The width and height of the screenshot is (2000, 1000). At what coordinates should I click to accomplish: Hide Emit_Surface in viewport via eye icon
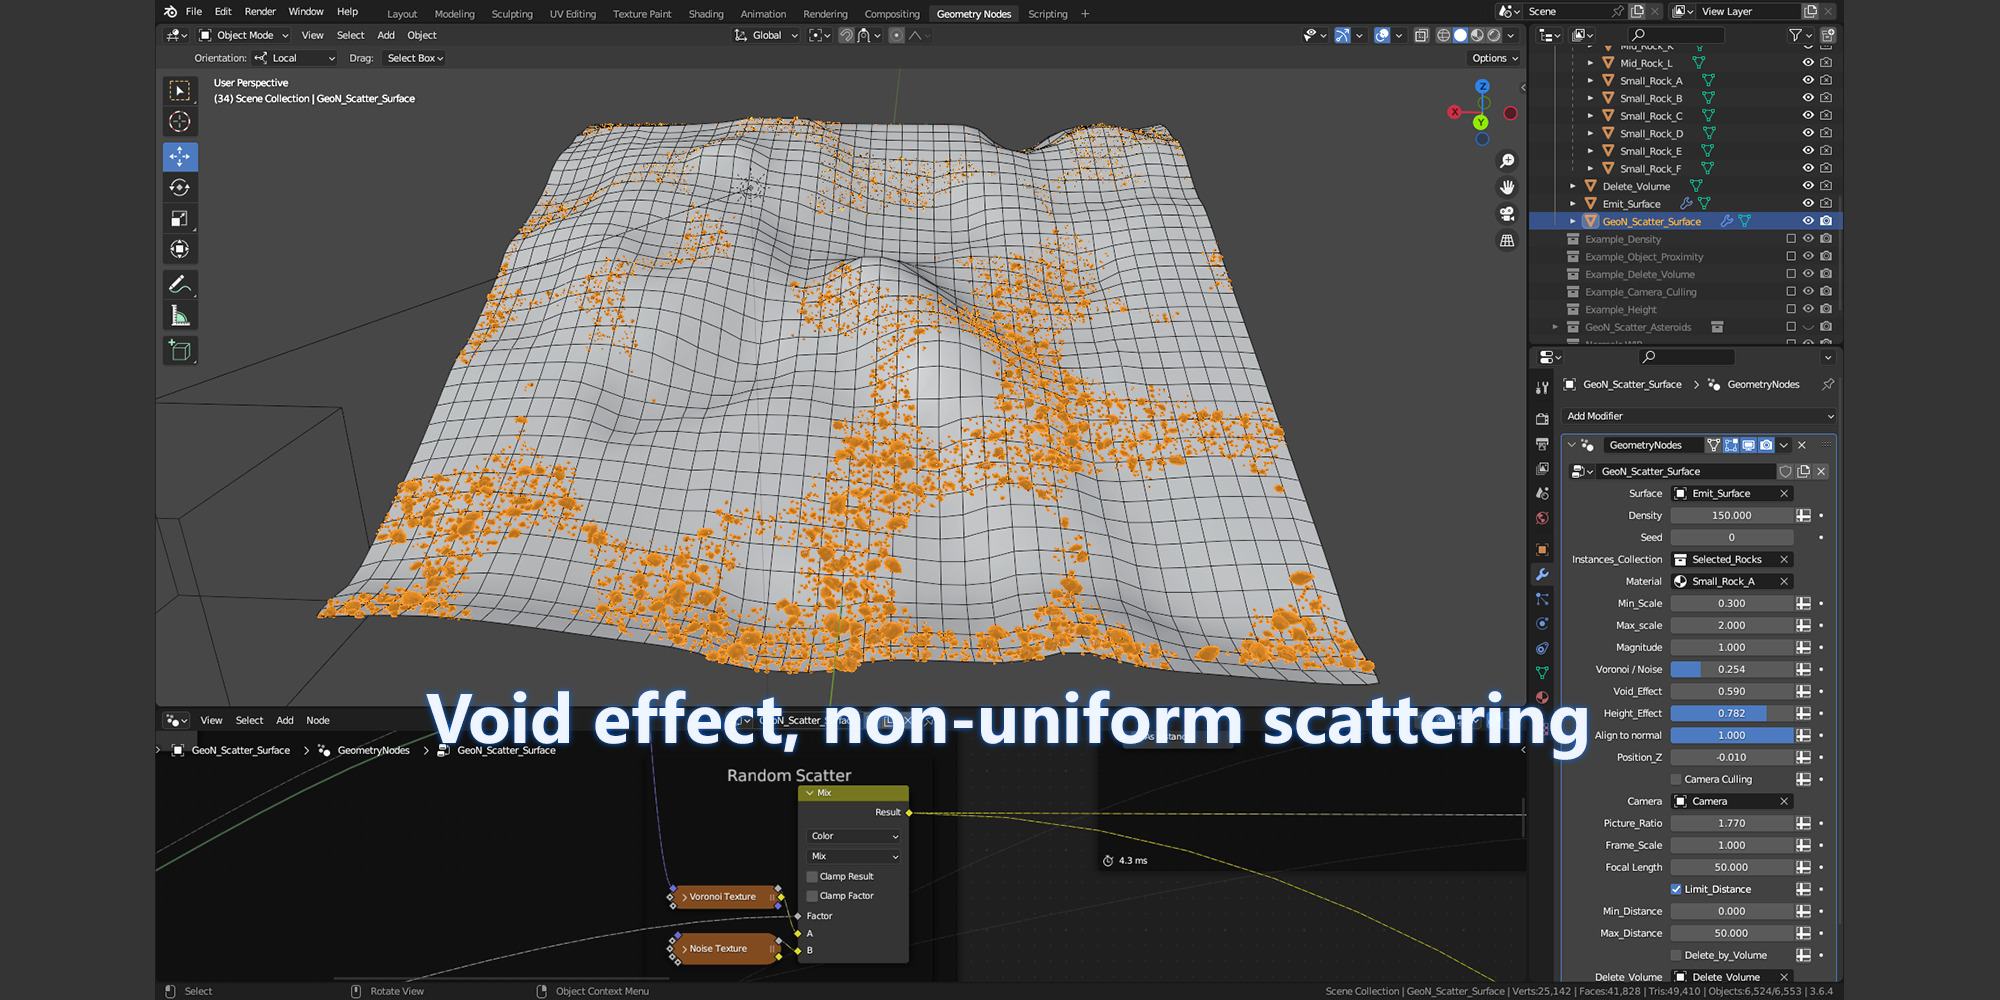tap(1808, 203)
